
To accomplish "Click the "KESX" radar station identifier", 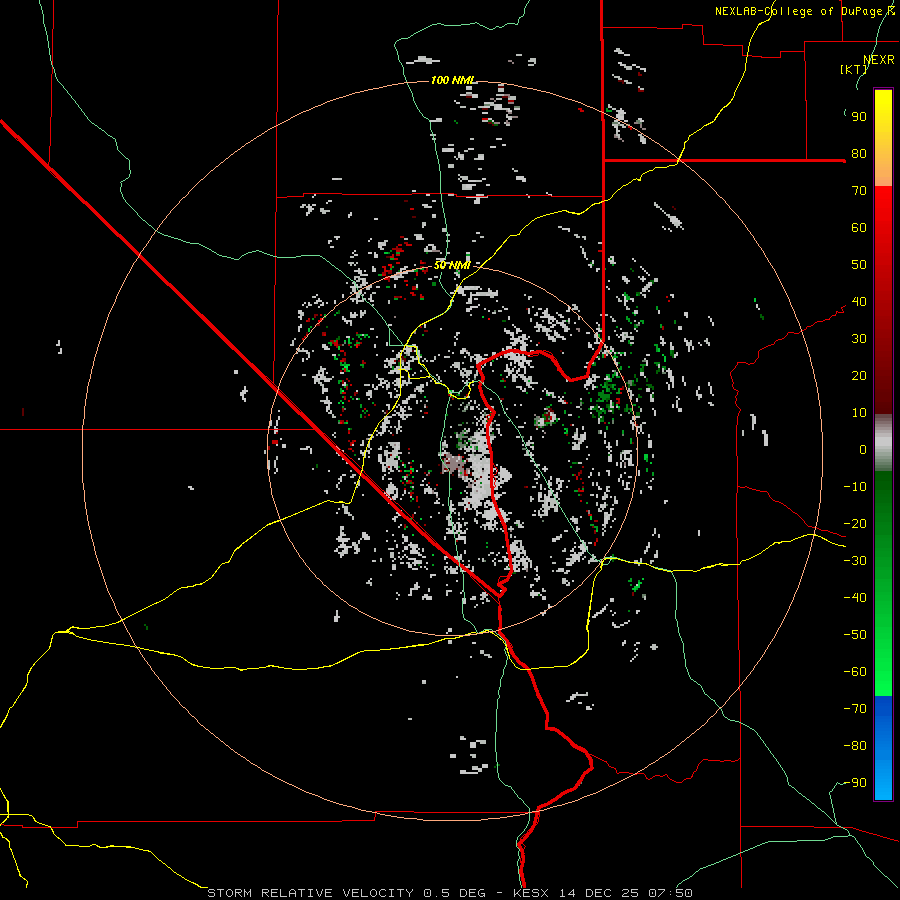I will point(530,893).
